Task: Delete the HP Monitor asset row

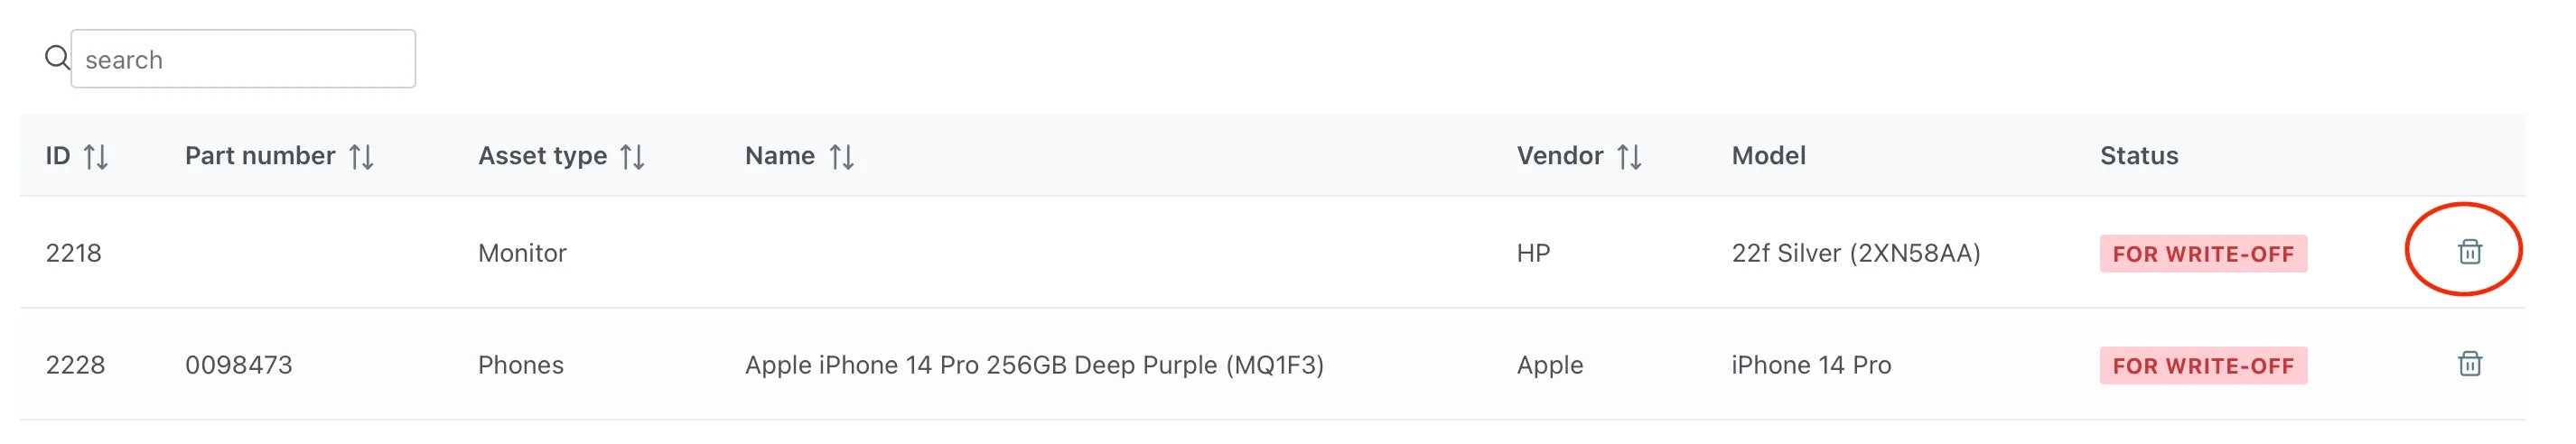Action: click(2469, 252)
